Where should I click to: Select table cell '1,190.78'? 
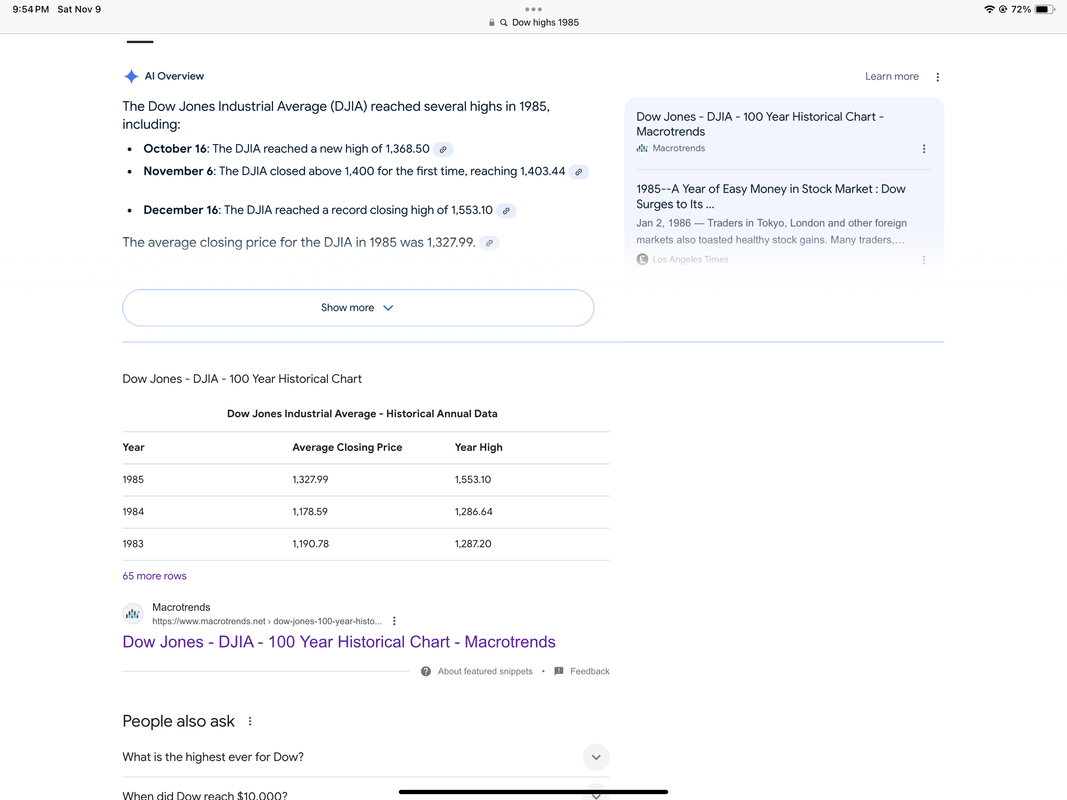(x=310, y=544)
